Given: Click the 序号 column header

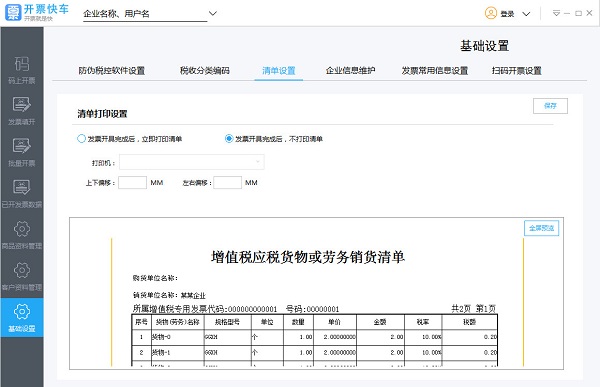Looking at the screenshot, I should [141, 322].
